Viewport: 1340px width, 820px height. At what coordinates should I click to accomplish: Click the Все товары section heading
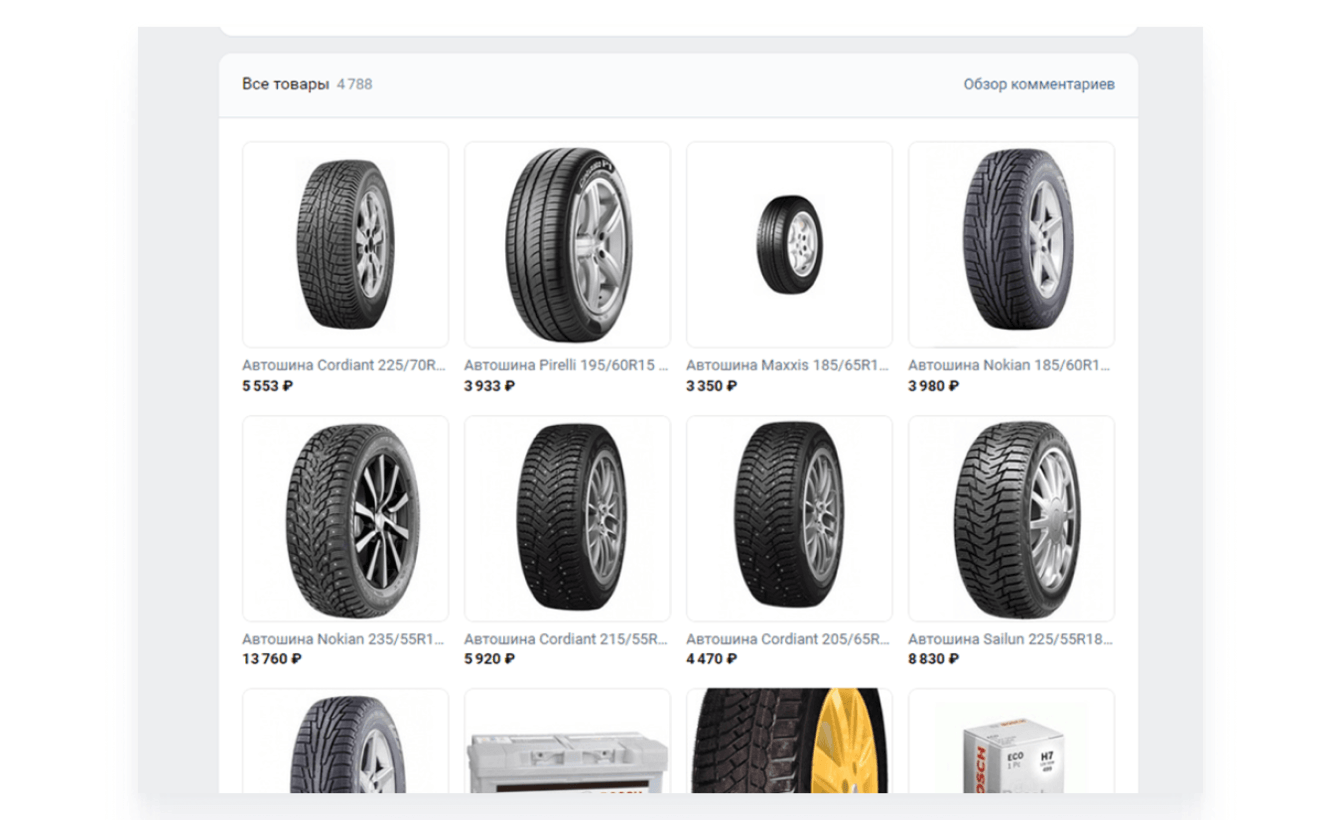(285, 85)
